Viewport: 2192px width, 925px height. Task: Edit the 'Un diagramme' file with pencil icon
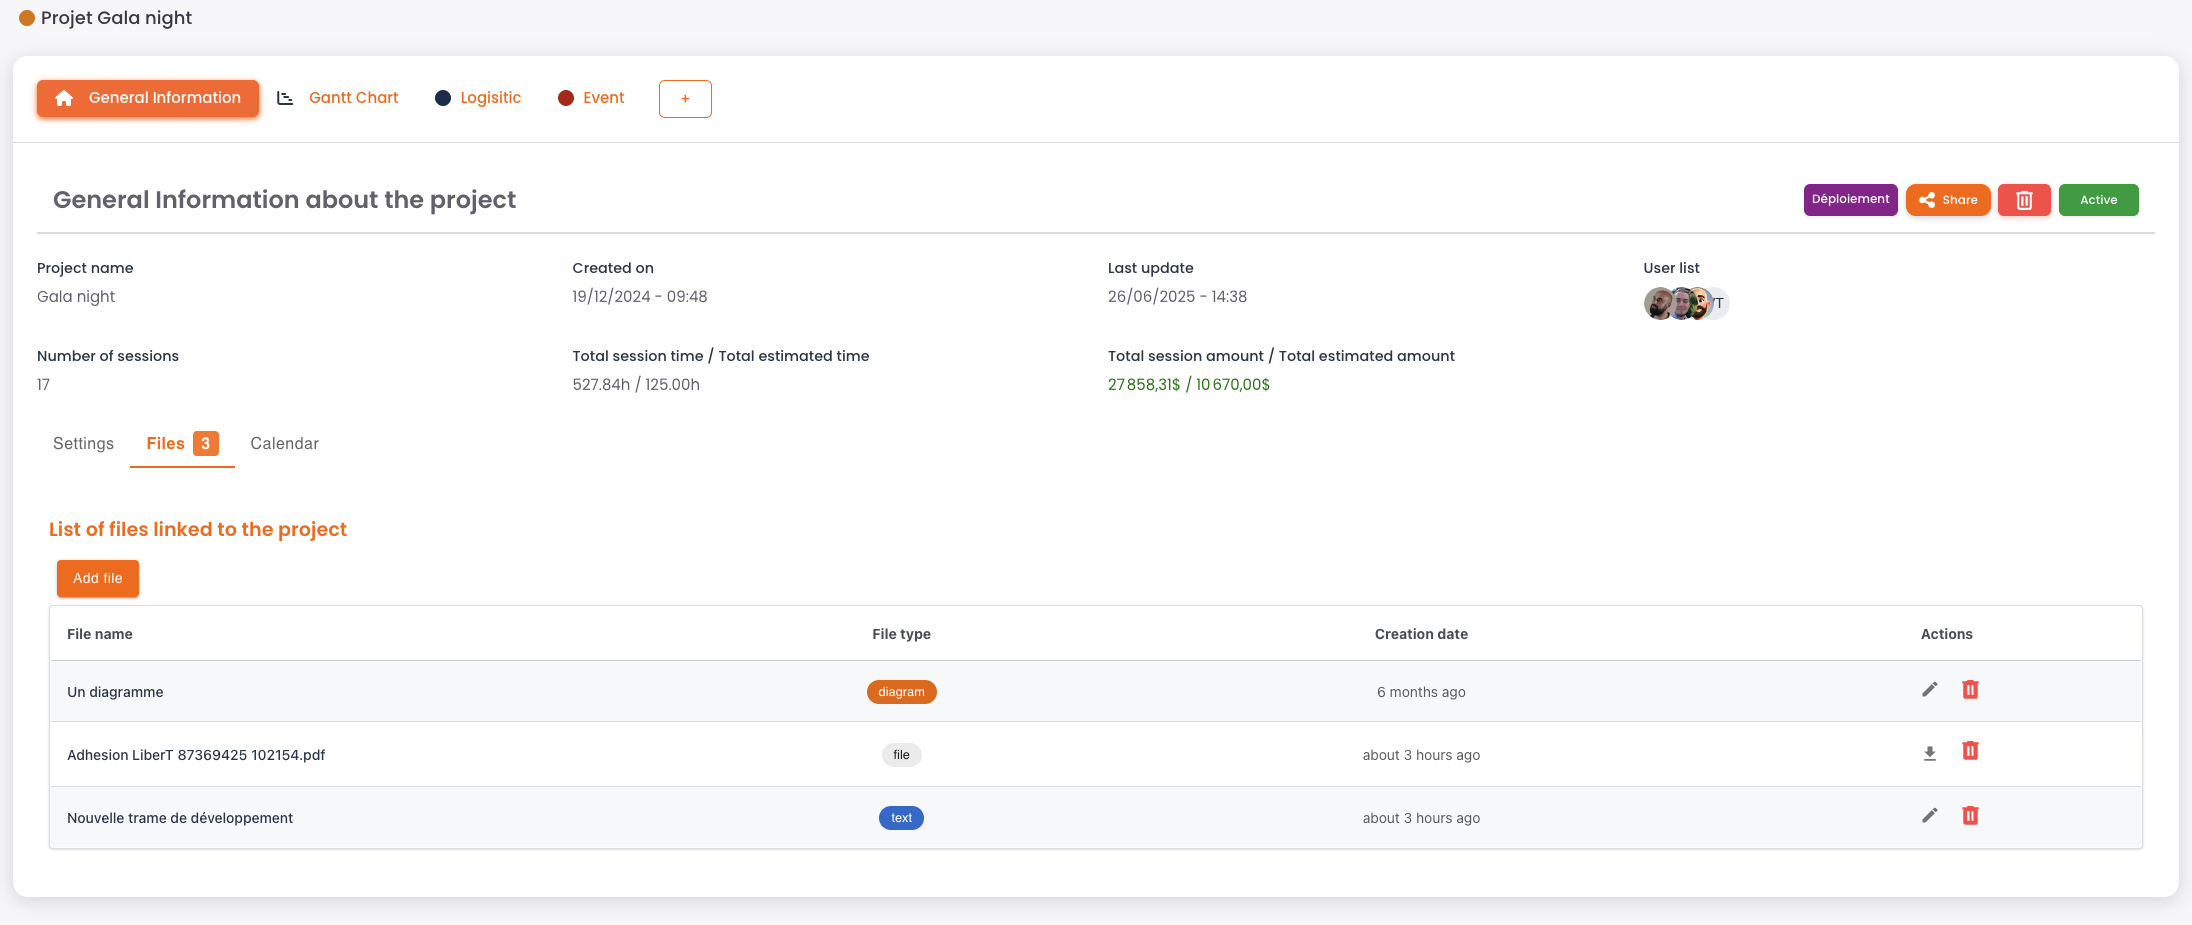1929,690
